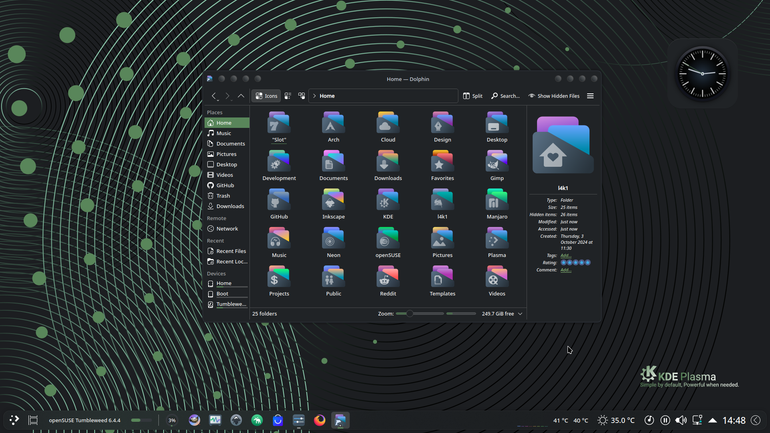Open the system monitor taskbar icon
Screen dimensions: 770x433
click(x=215, y=420)
